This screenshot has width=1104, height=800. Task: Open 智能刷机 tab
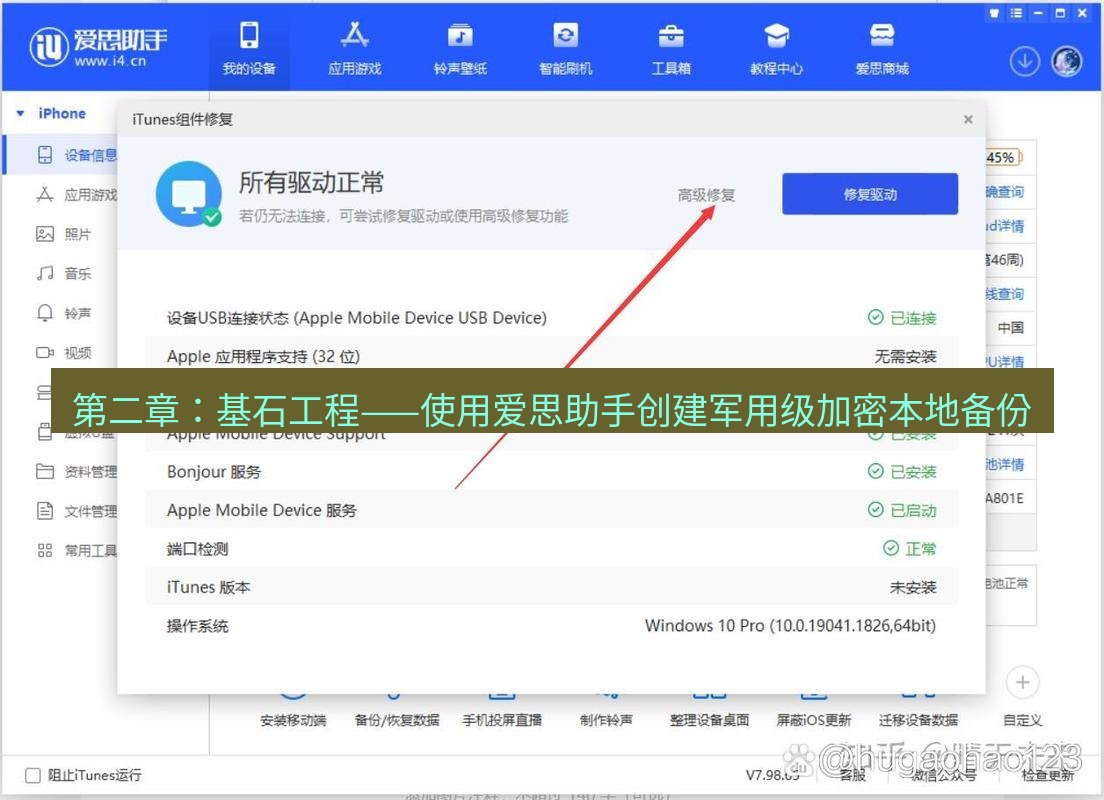pyautogui.click(x=565, y=48)
